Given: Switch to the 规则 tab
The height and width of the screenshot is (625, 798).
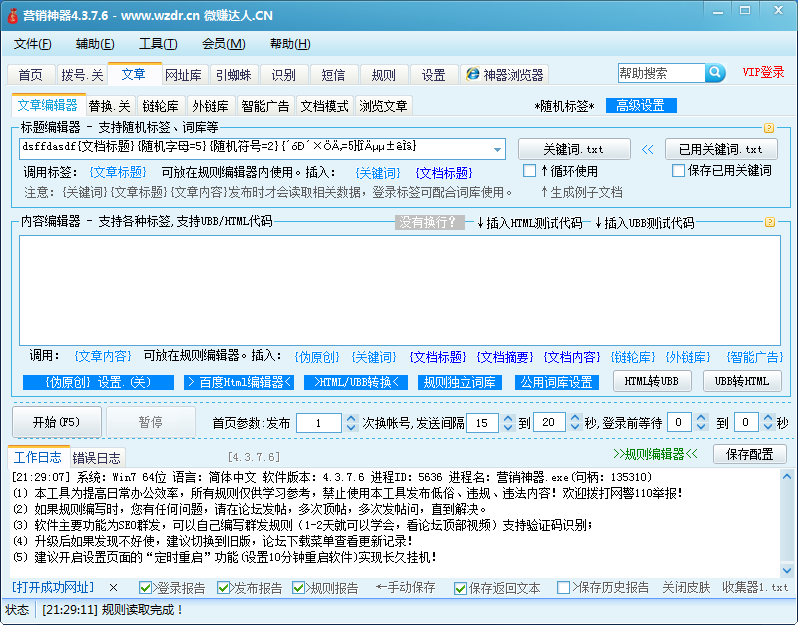Looking at the screenshot, I should coord(383,75).
